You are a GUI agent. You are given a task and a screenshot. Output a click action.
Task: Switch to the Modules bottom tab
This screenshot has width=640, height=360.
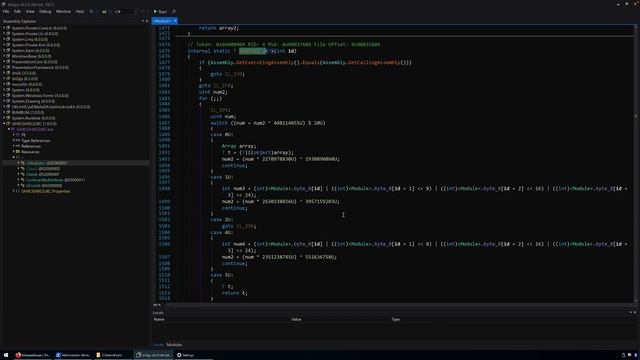[x=174, y=345]
